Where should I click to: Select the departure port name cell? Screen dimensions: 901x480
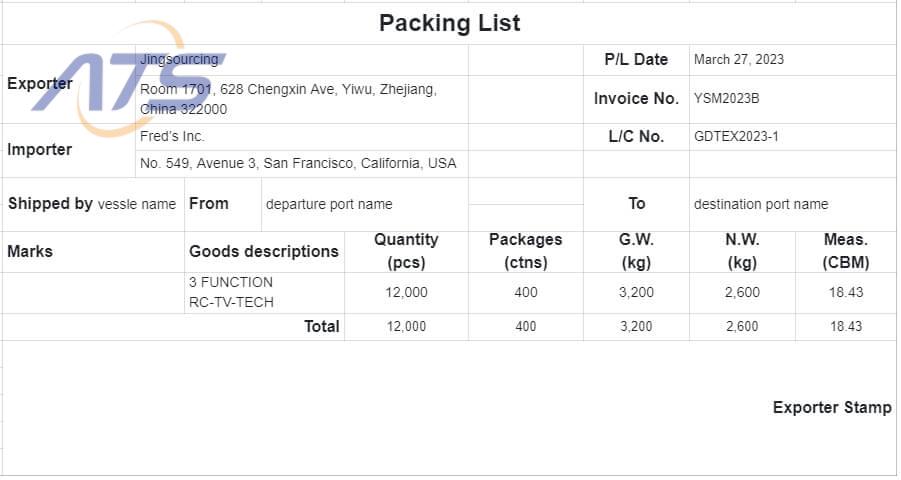point(365,204)
